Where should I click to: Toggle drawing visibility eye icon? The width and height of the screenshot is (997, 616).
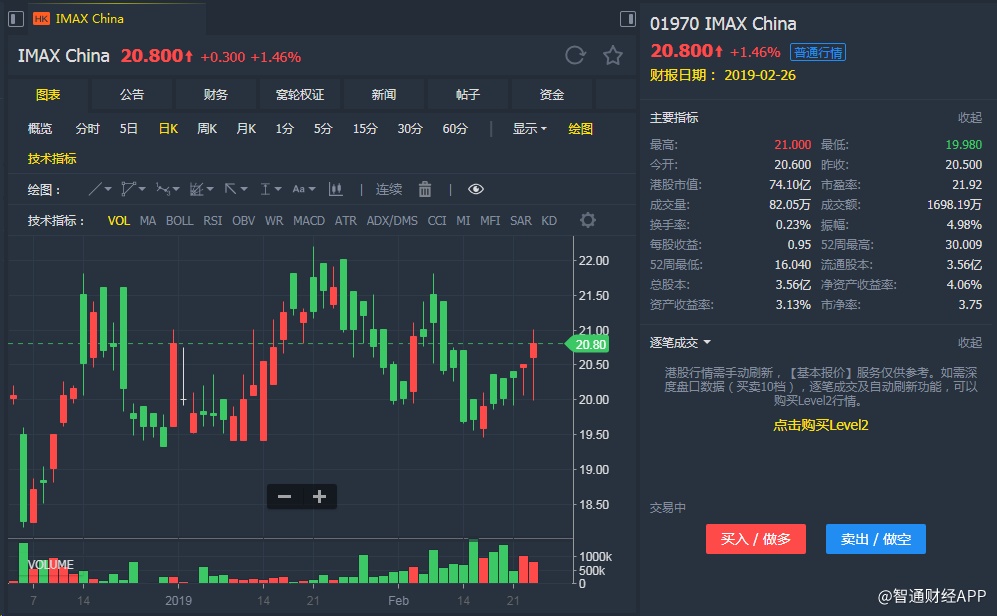point(475,189)
